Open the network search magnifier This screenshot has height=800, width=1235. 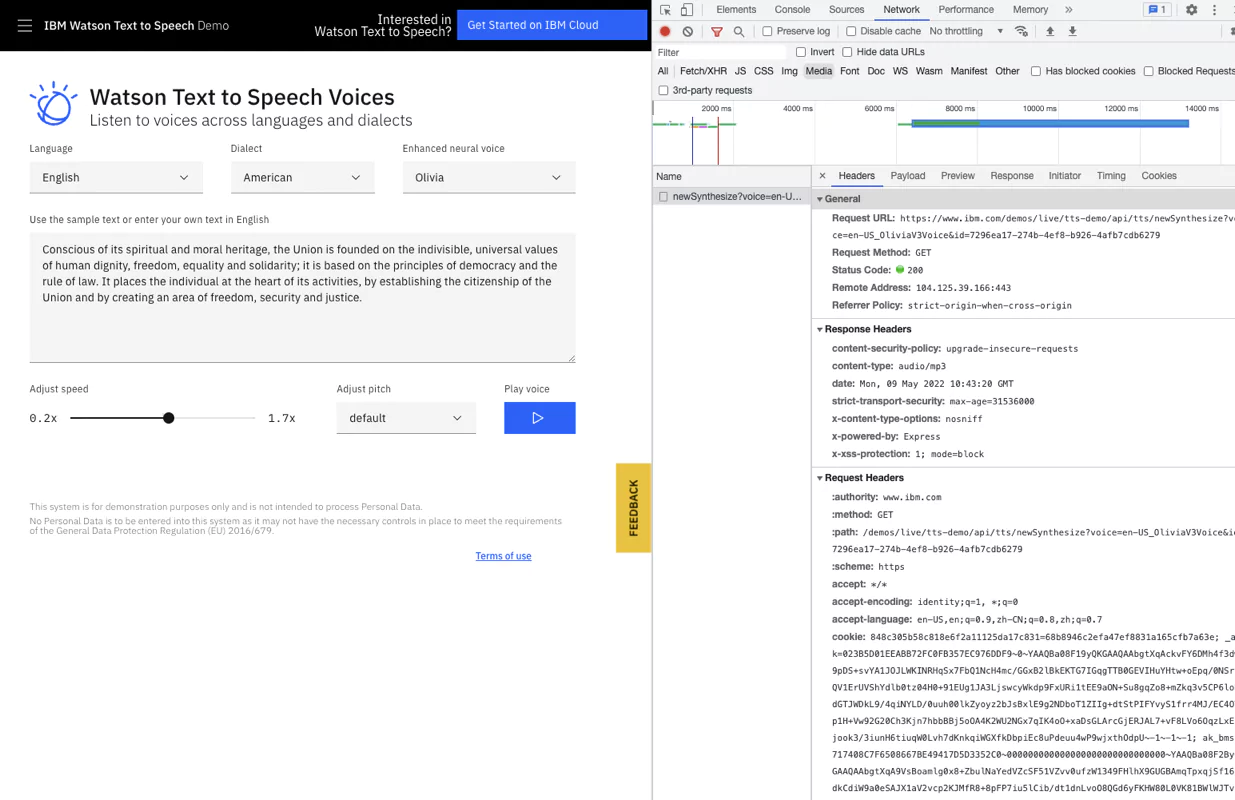738,31
